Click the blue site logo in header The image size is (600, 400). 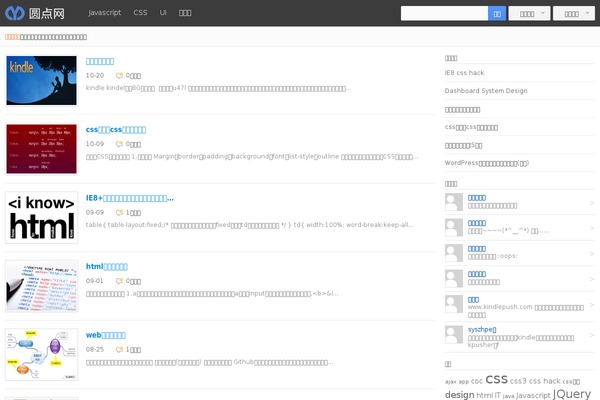tap(35, 13)
